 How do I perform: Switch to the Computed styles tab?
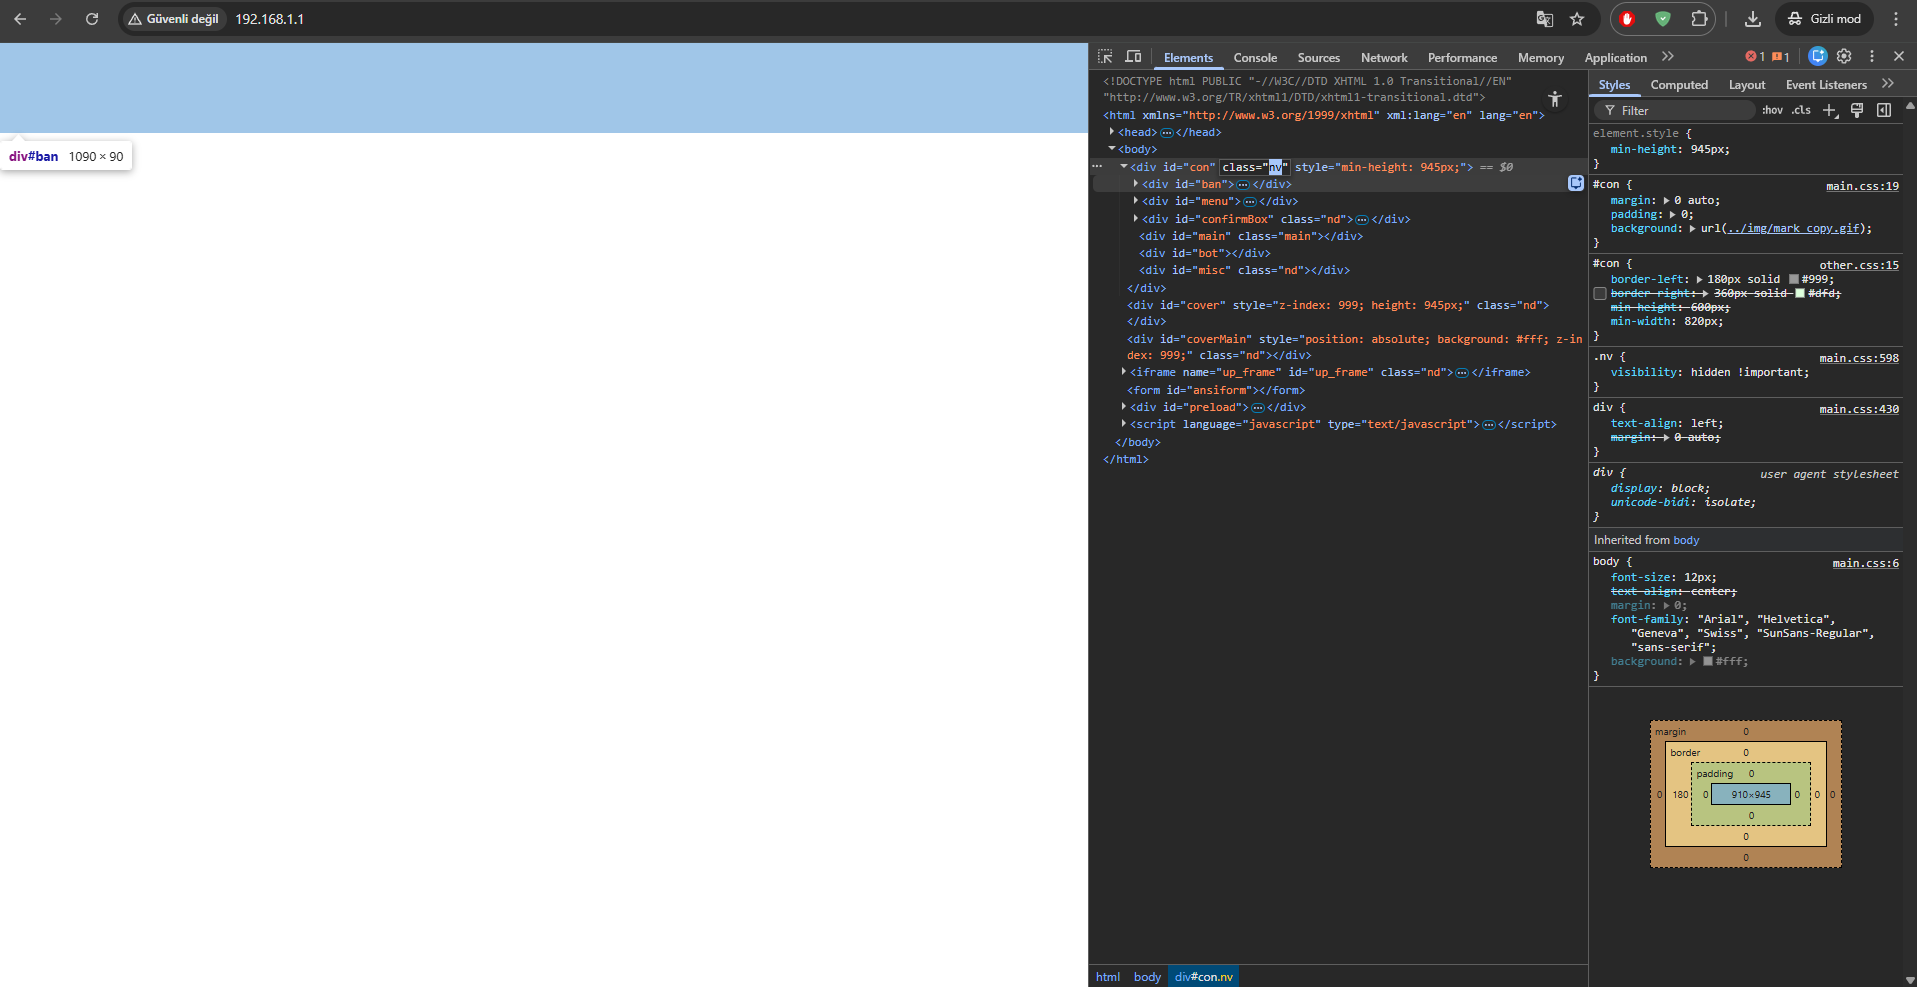pyautogui.click(x=1679, y=85)
